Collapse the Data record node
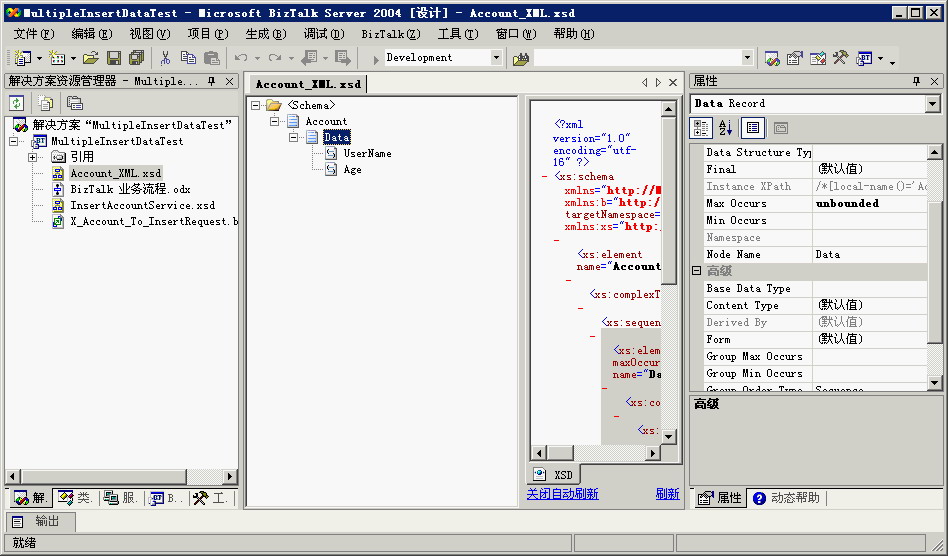 293,138
